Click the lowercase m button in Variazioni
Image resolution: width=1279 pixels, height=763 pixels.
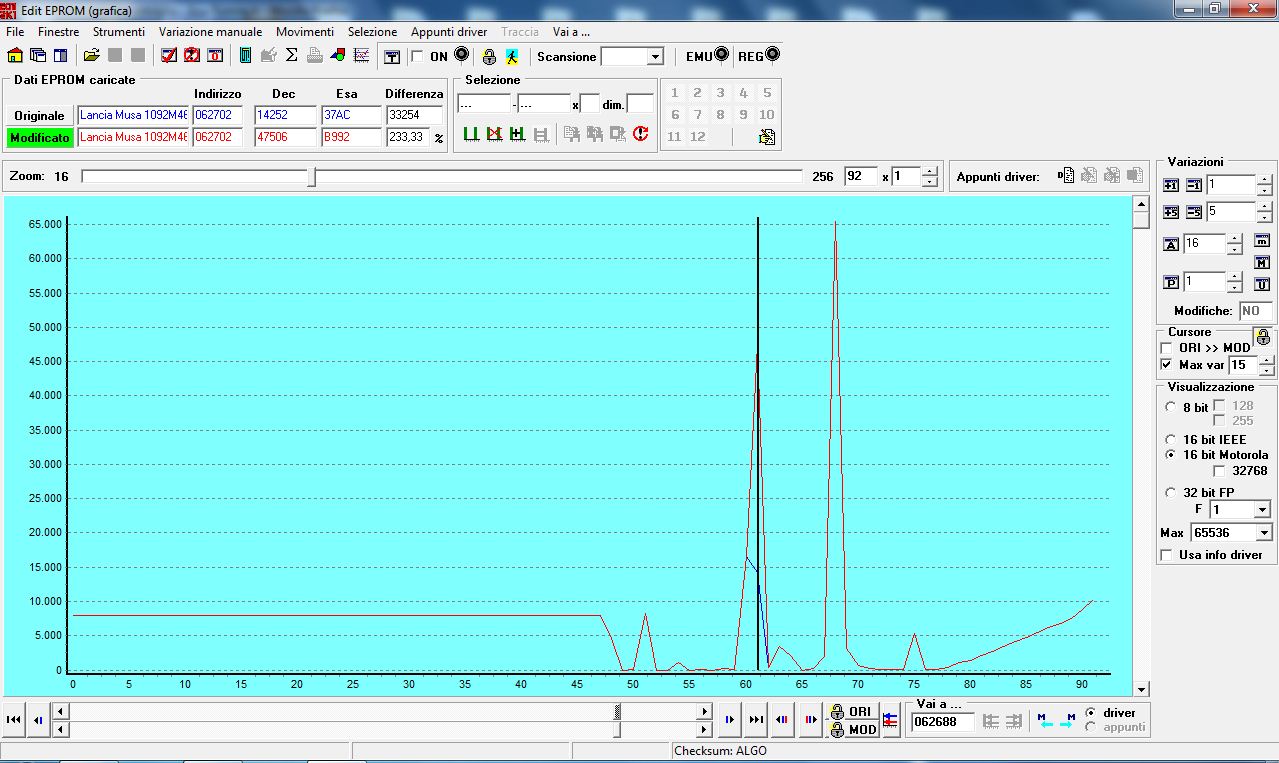click(x=1262, y=240)
